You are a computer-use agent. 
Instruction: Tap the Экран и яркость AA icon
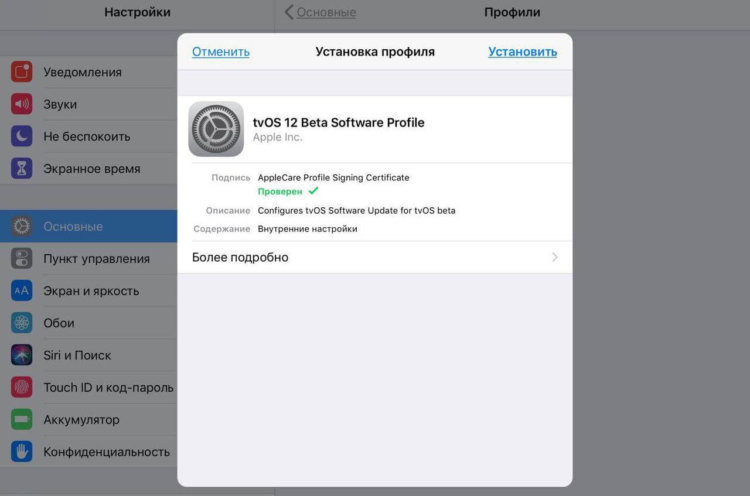(x=22, y=290)
